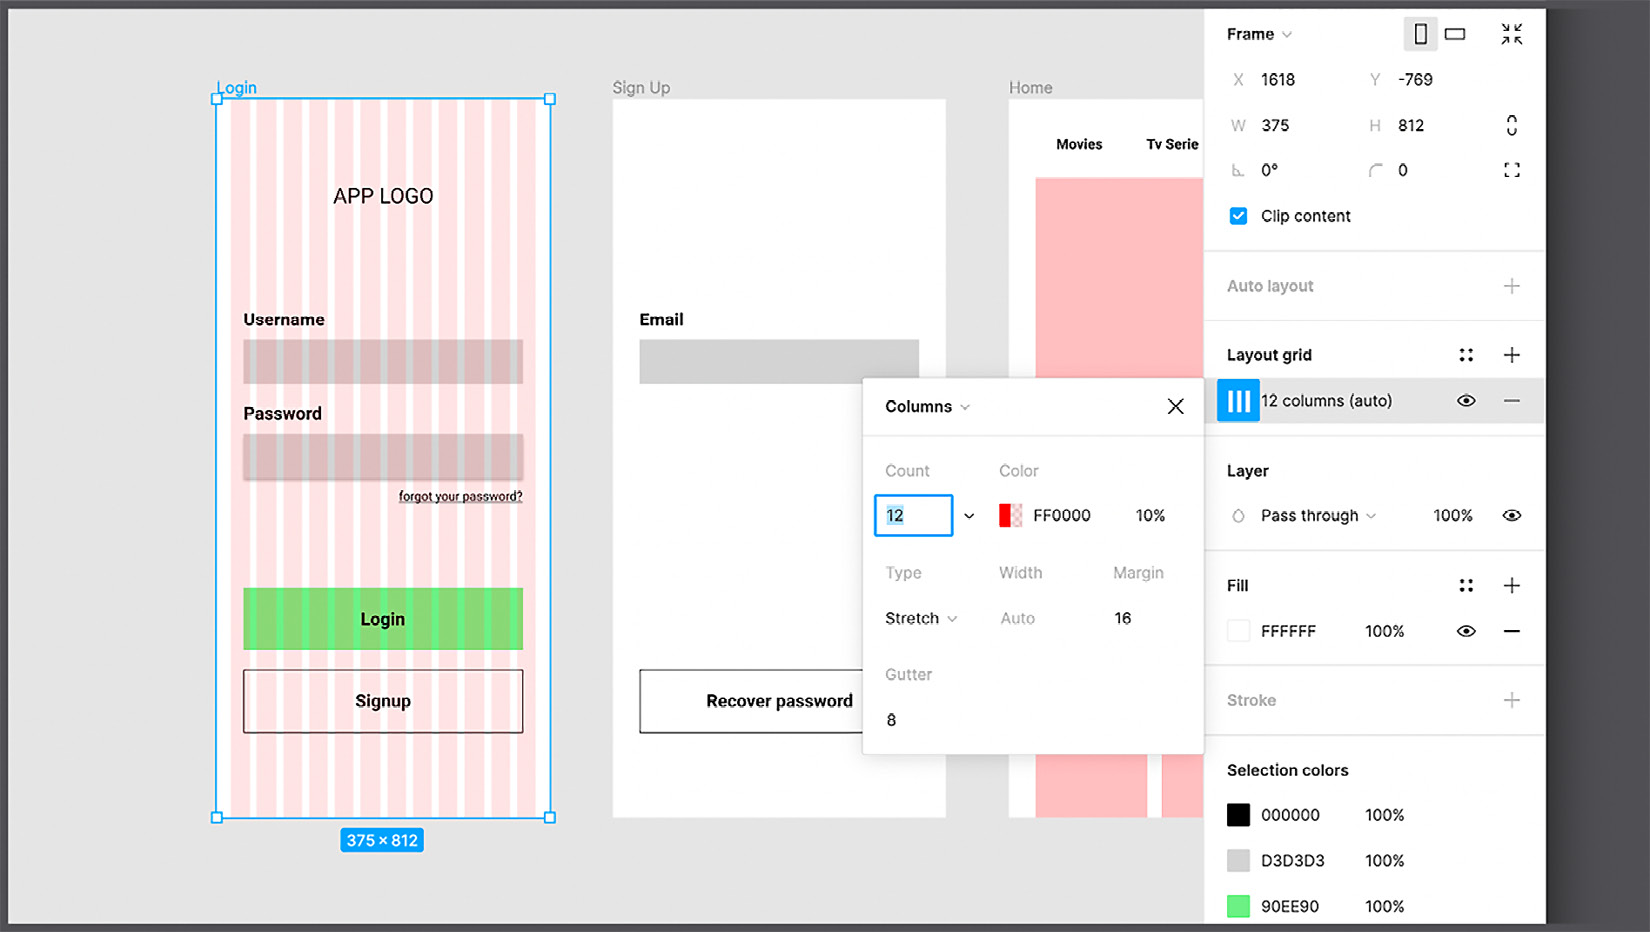Open the Pass through blend mode dropdown
Screen dimensions: 1650x932
[x=1310, y=515]
